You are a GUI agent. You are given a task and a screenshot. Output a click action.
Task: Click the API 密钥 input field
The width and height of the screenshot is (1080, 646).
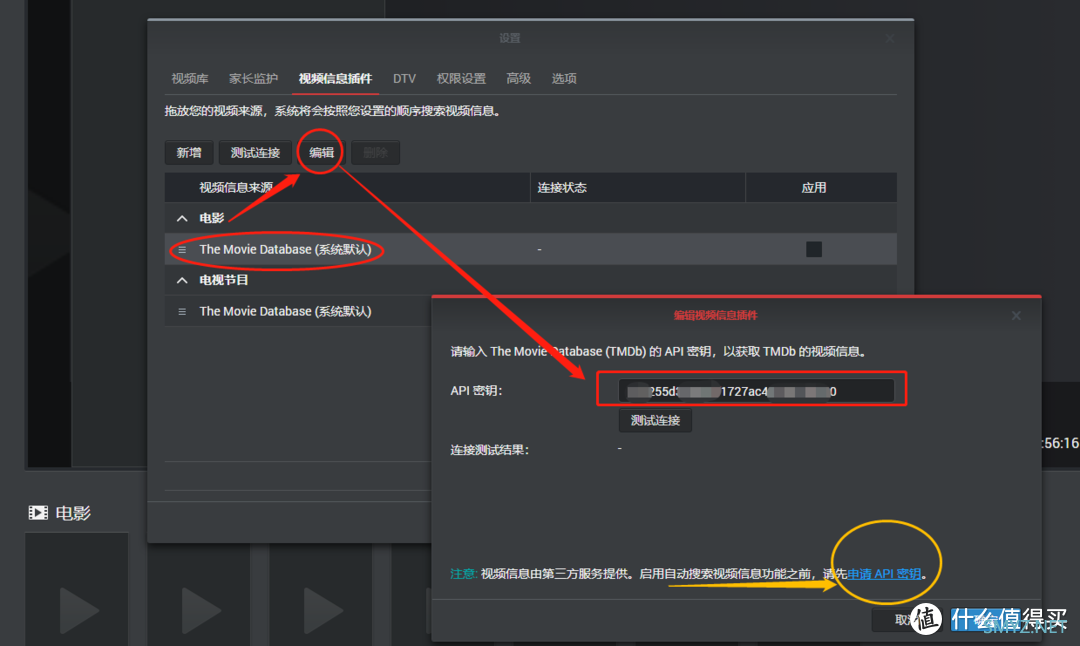coord(756,390)
